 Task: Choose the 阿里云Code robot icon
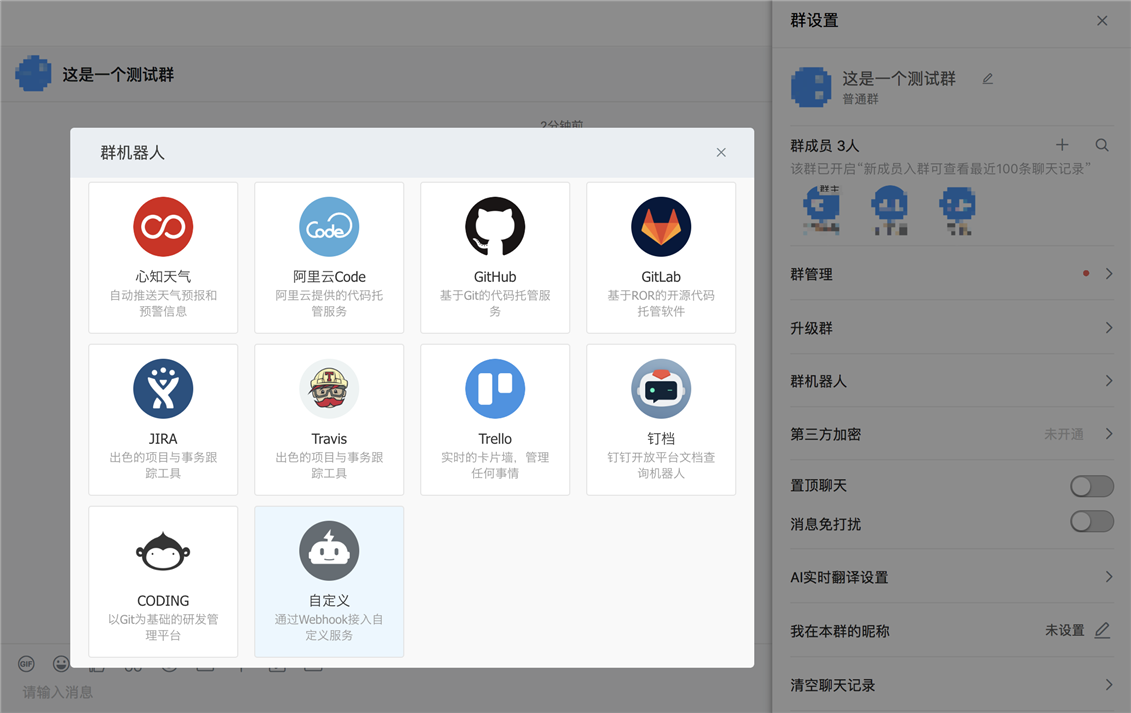click(329, 227)
